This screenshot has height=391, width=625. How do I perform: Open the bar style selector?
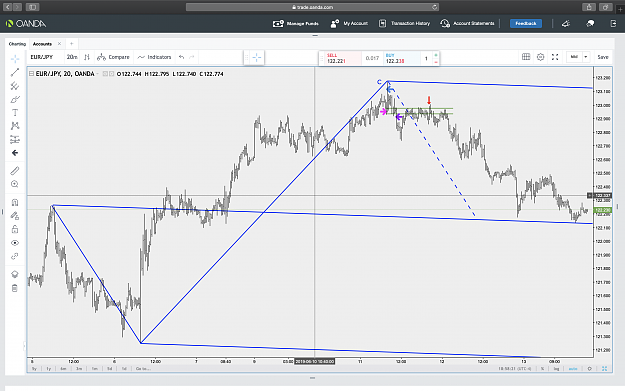(x=87, y=57)
